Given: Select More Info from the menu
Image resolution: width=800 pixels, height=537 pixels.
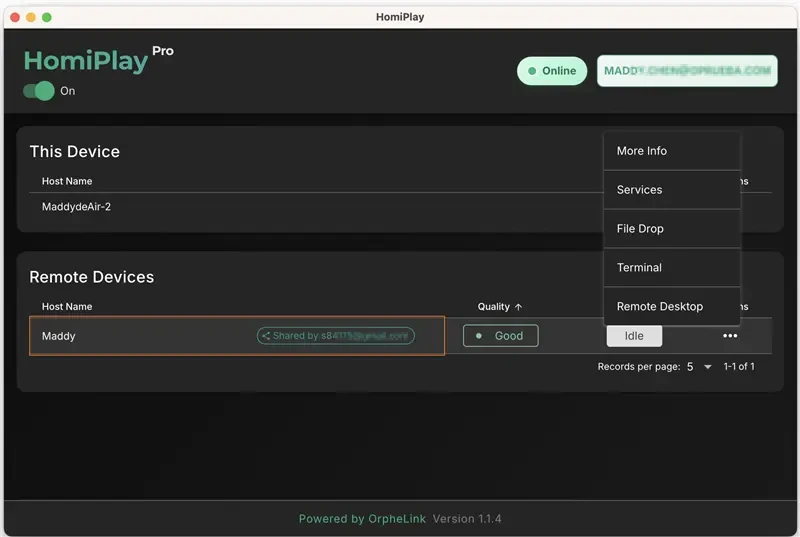Looking at the screenshot, I should coord(672,151).
